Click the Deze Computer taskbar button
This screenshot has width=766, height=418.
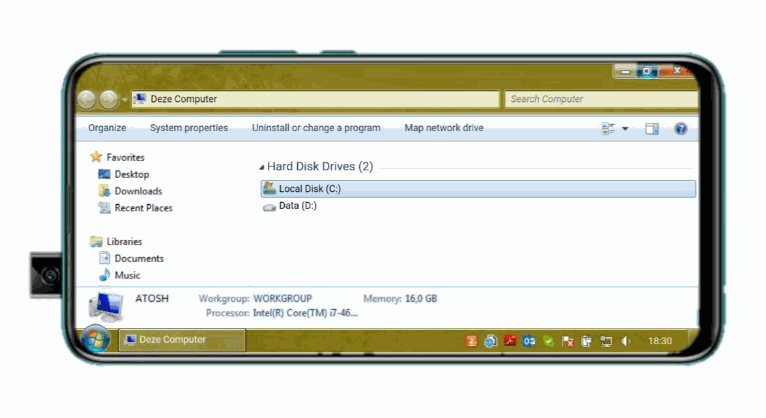(182, 340)
